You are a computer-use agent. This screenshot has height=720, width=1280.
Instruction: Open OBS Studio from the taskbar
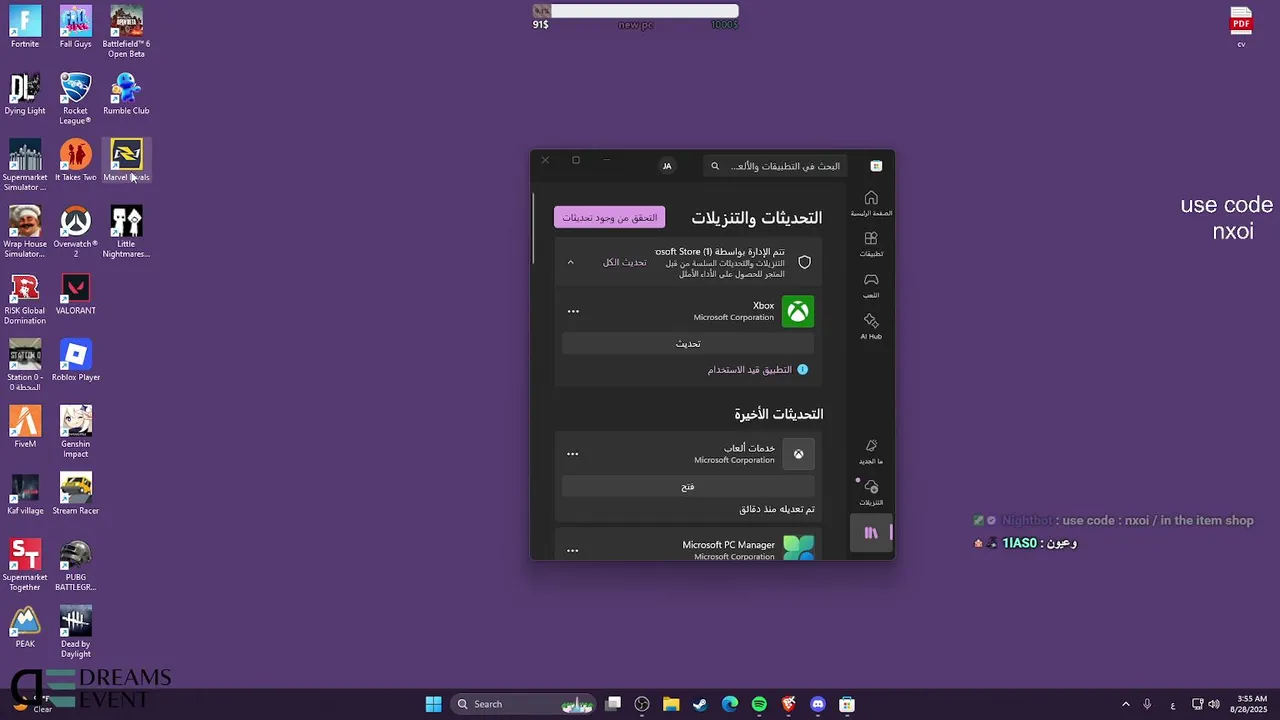pos(642,704)
